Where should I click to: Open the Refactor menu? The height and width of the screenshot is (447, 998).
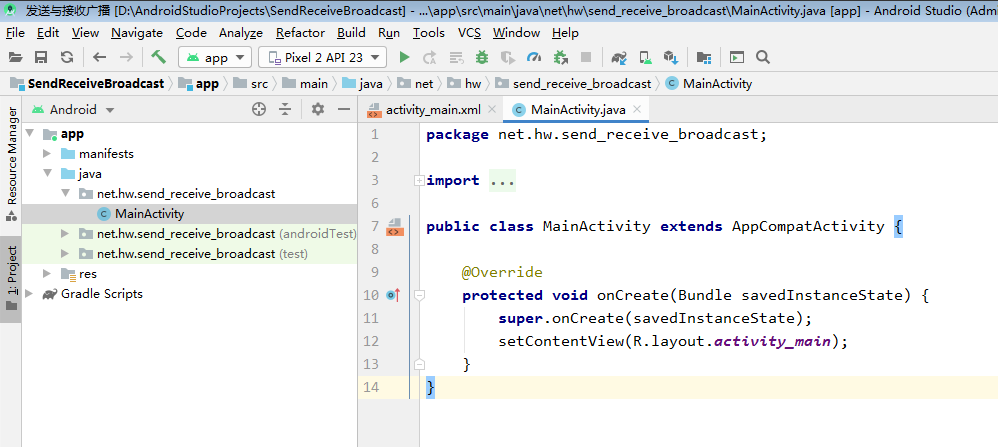click(x=300, y=32)
